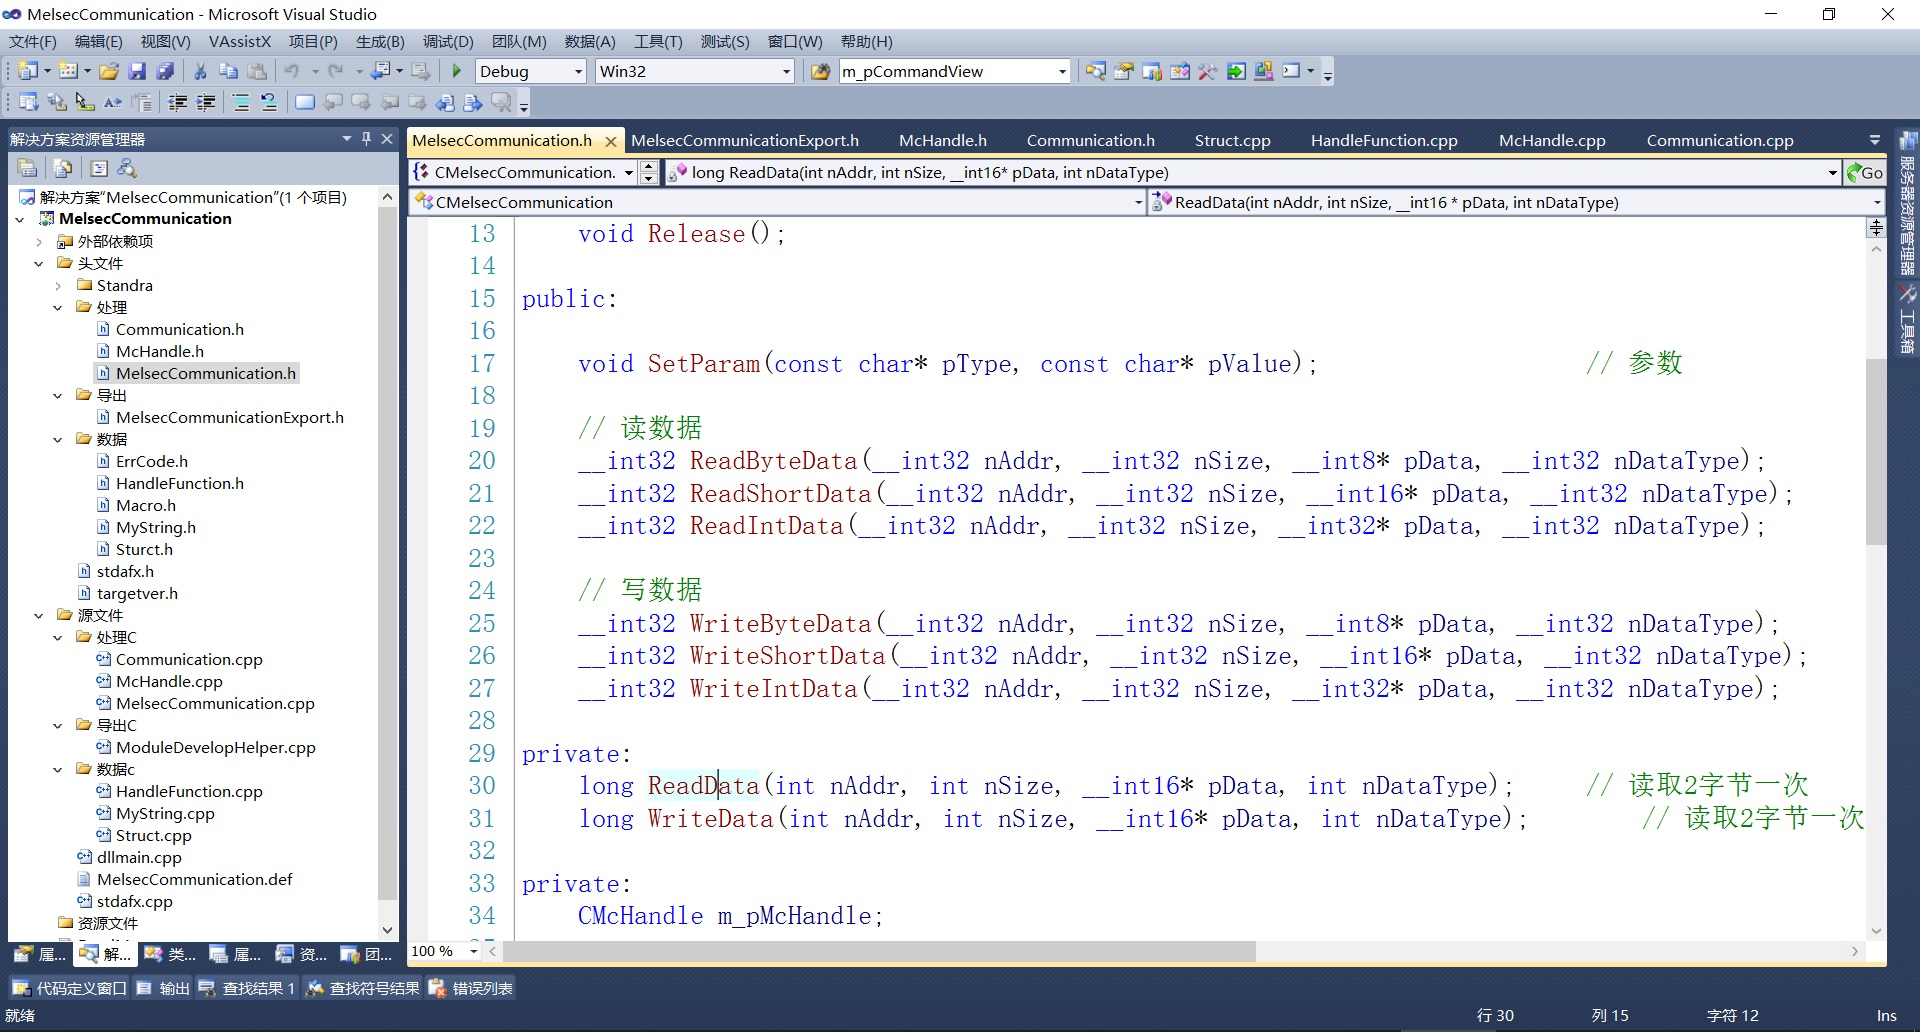The width and height of the screenshot is (1920, 1032).
Task: Switch to the HandleFunction.cpp tab
Action: [x=1384, y=140]
